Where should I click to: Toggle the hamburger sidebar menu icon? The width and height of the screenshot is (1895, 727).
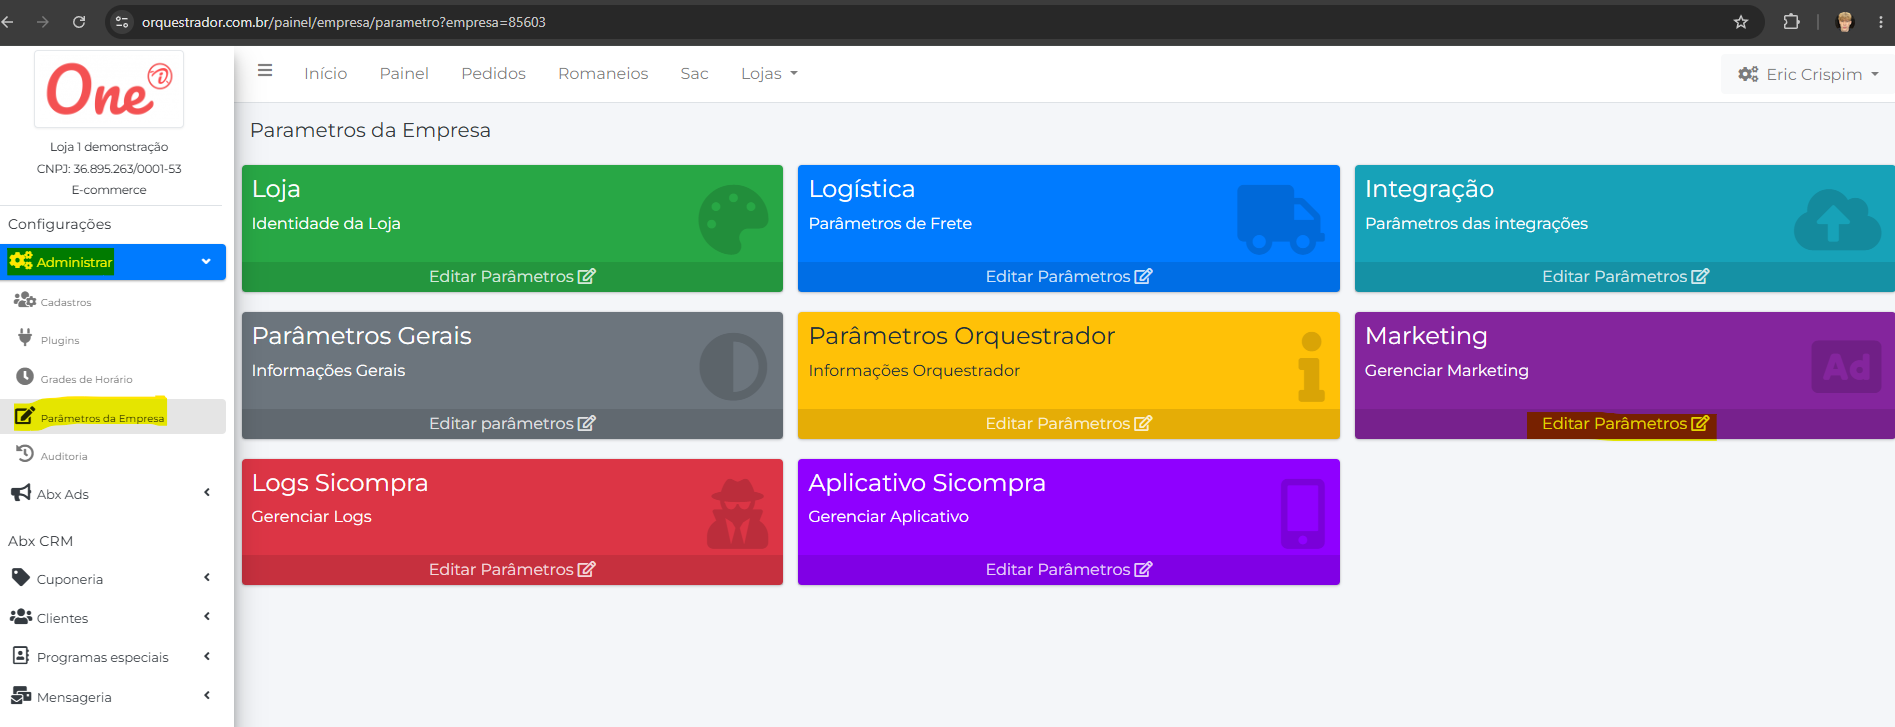265,70
